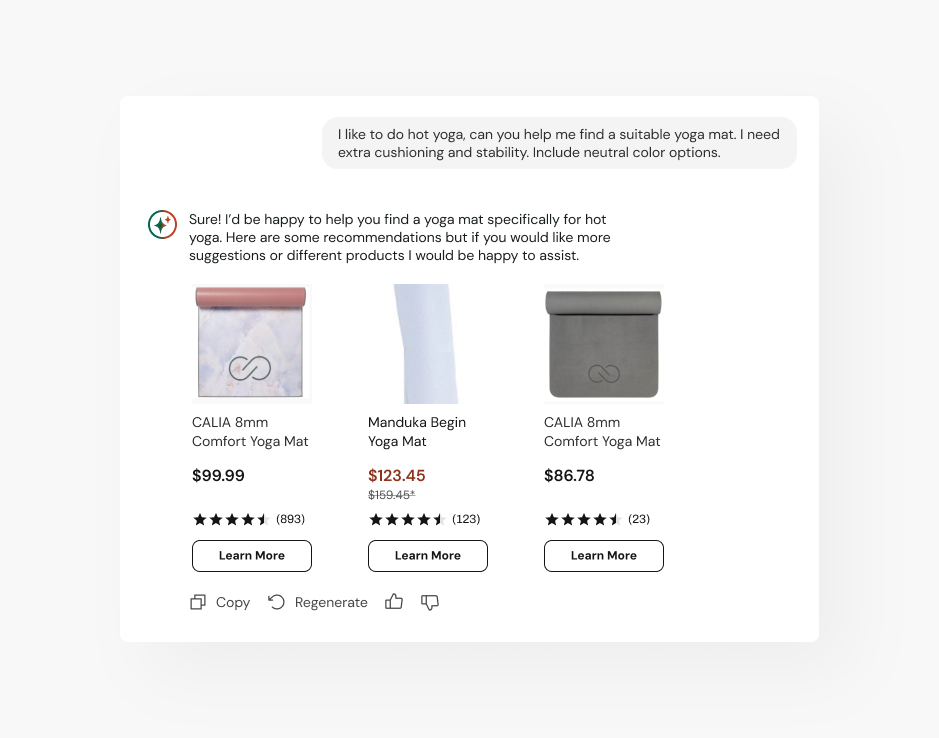
Task: Click the $123.45 sale price
Action: pyautogui.click(x=397, y=476)
